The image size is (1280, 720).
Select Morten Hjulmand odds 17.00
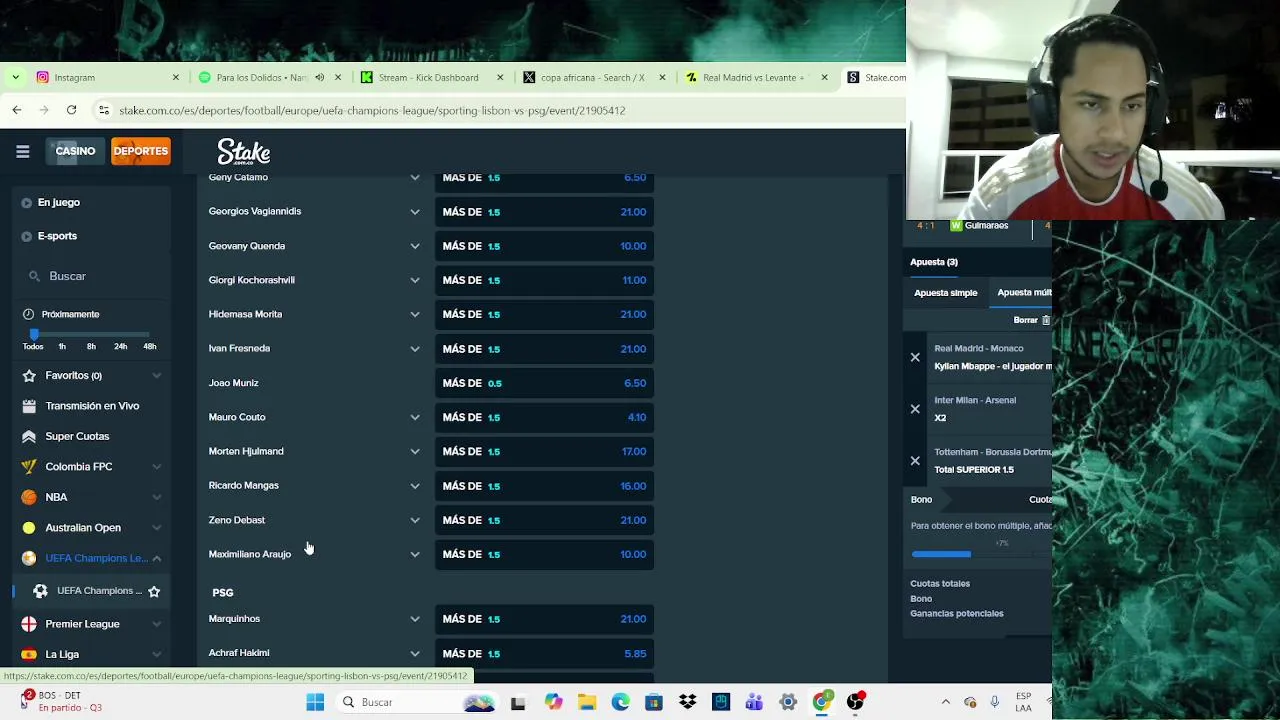544,451
